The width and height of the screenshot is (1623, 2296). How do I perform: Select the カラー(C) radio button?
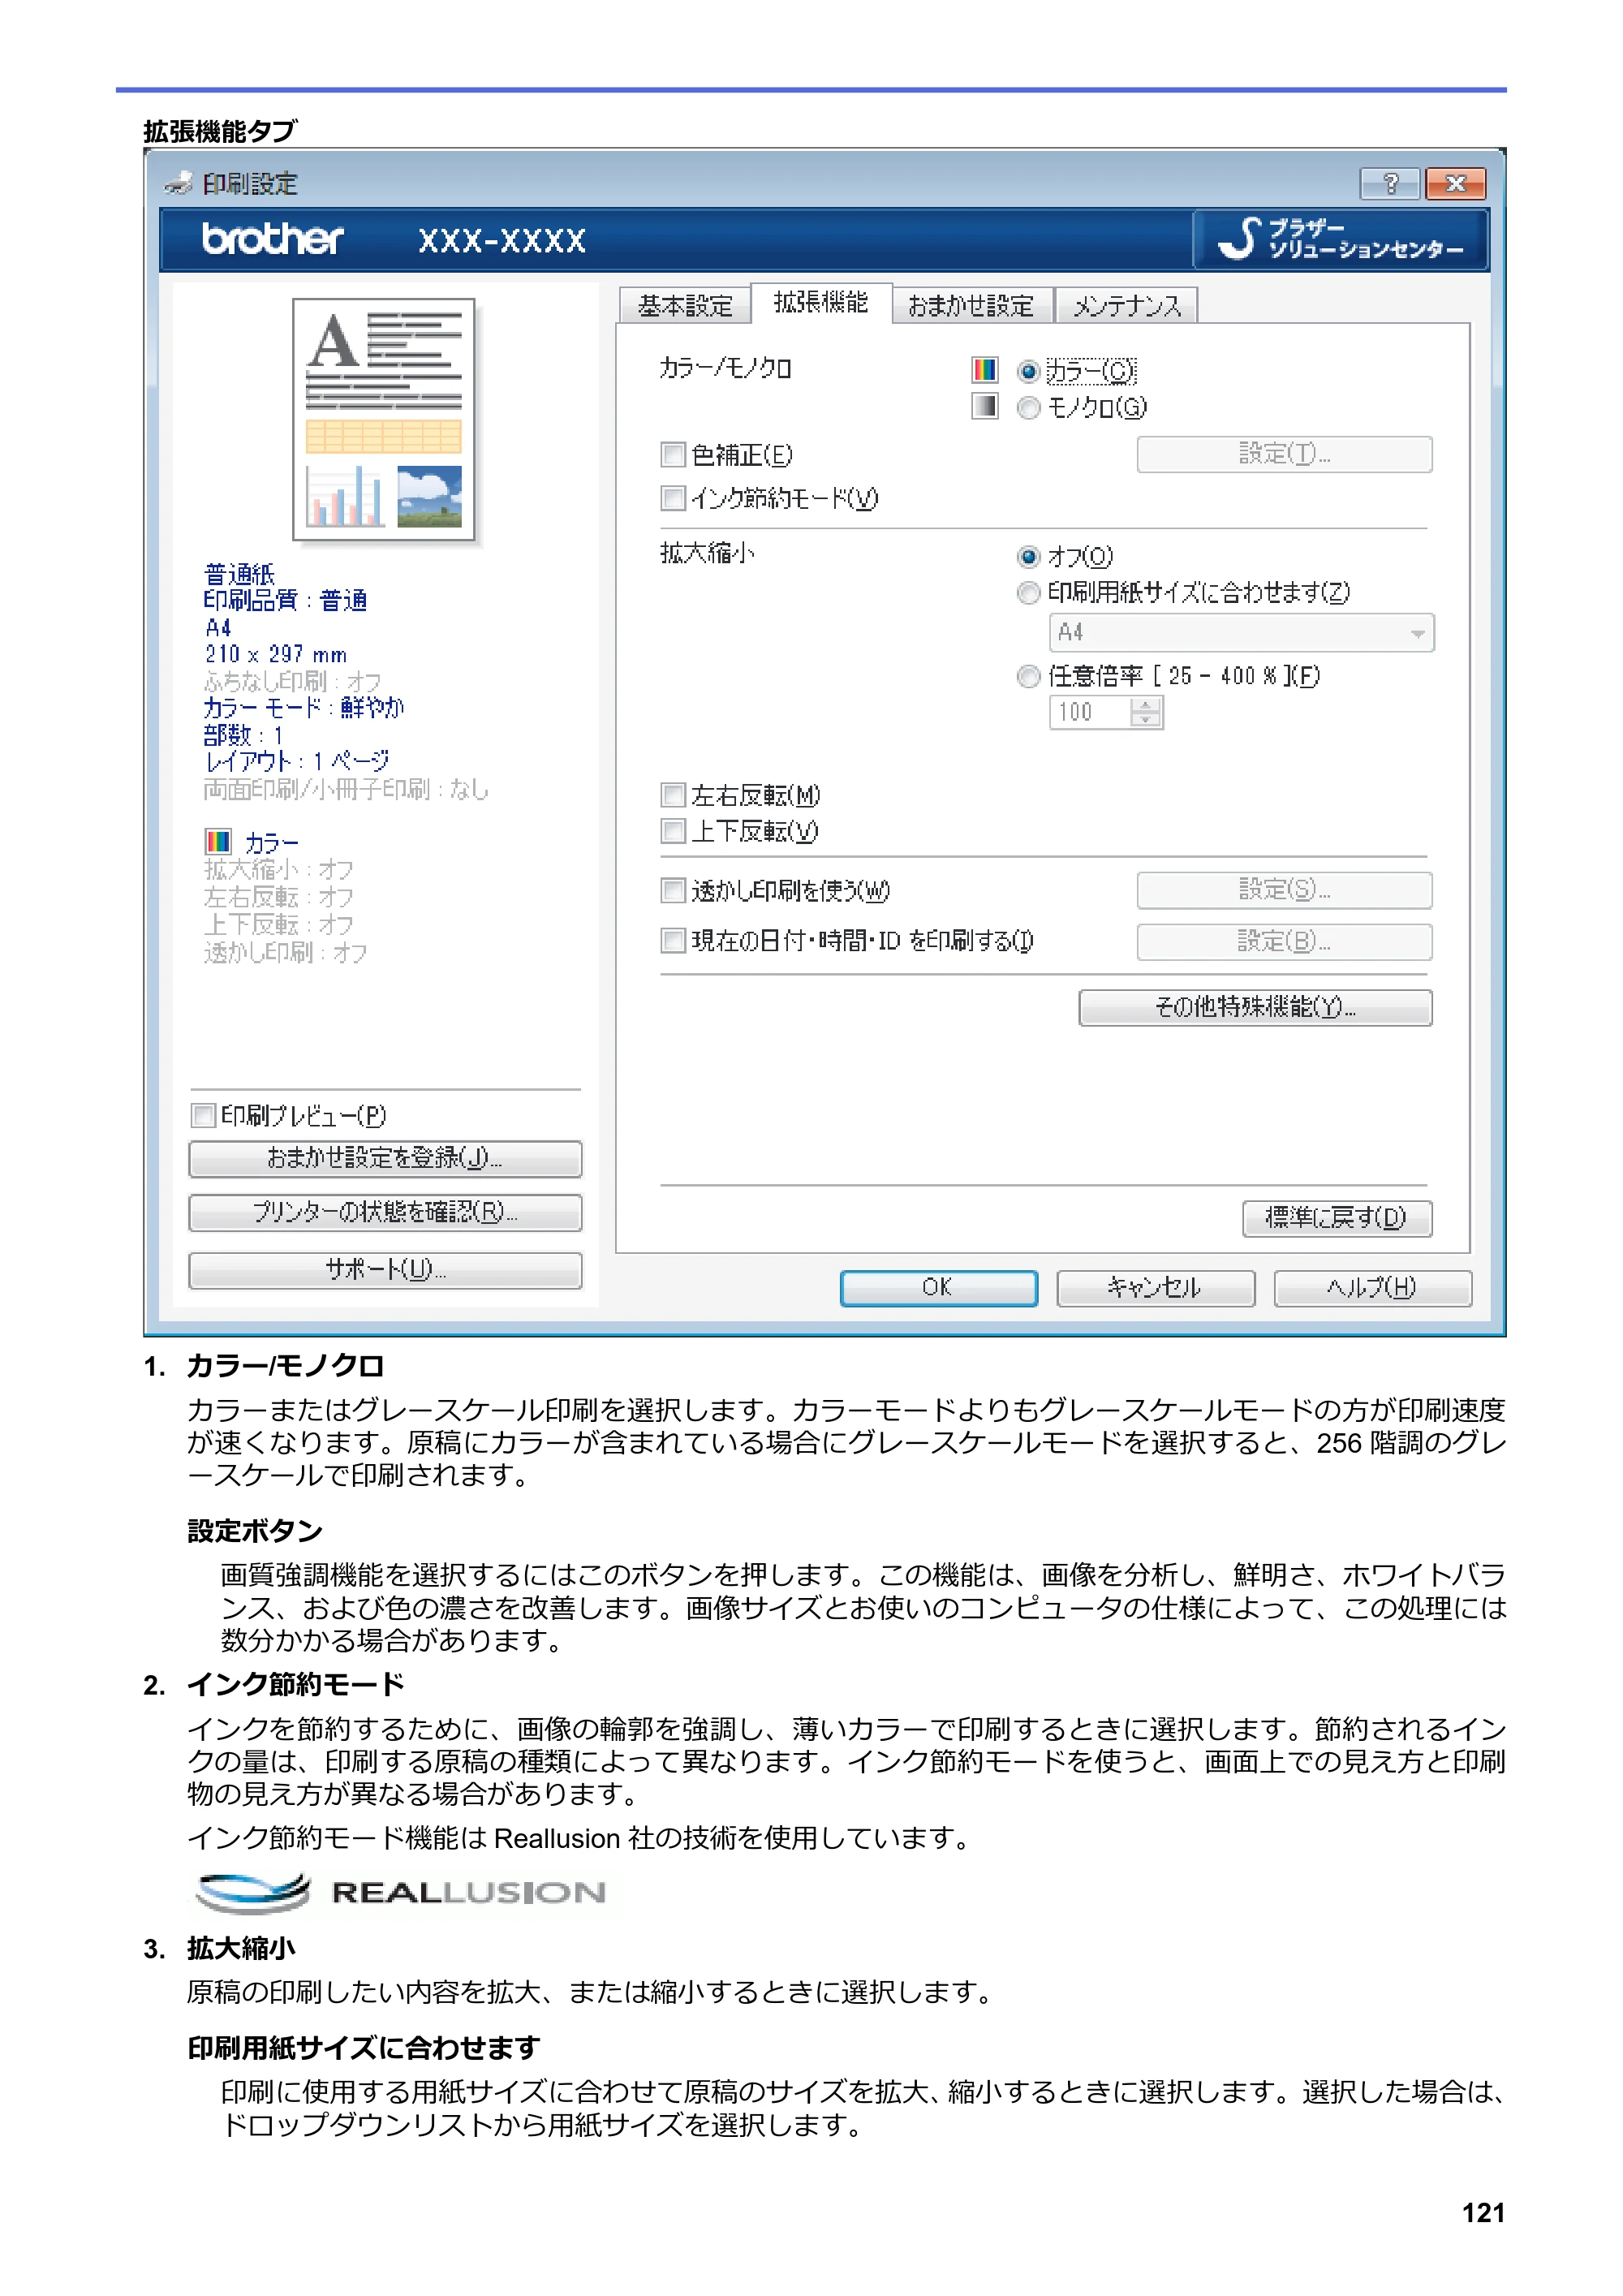click(x=1028, y=372)
